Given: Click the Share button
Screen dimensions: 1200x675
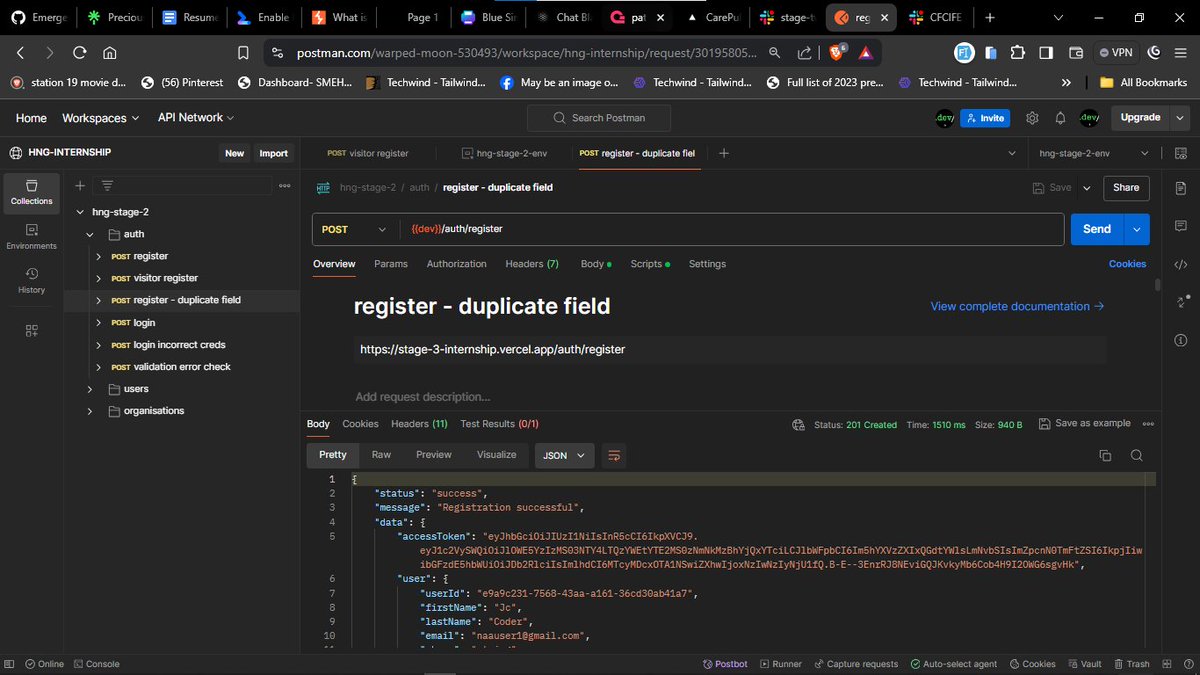Looking at the screenshot, I should coord(1126,187).
